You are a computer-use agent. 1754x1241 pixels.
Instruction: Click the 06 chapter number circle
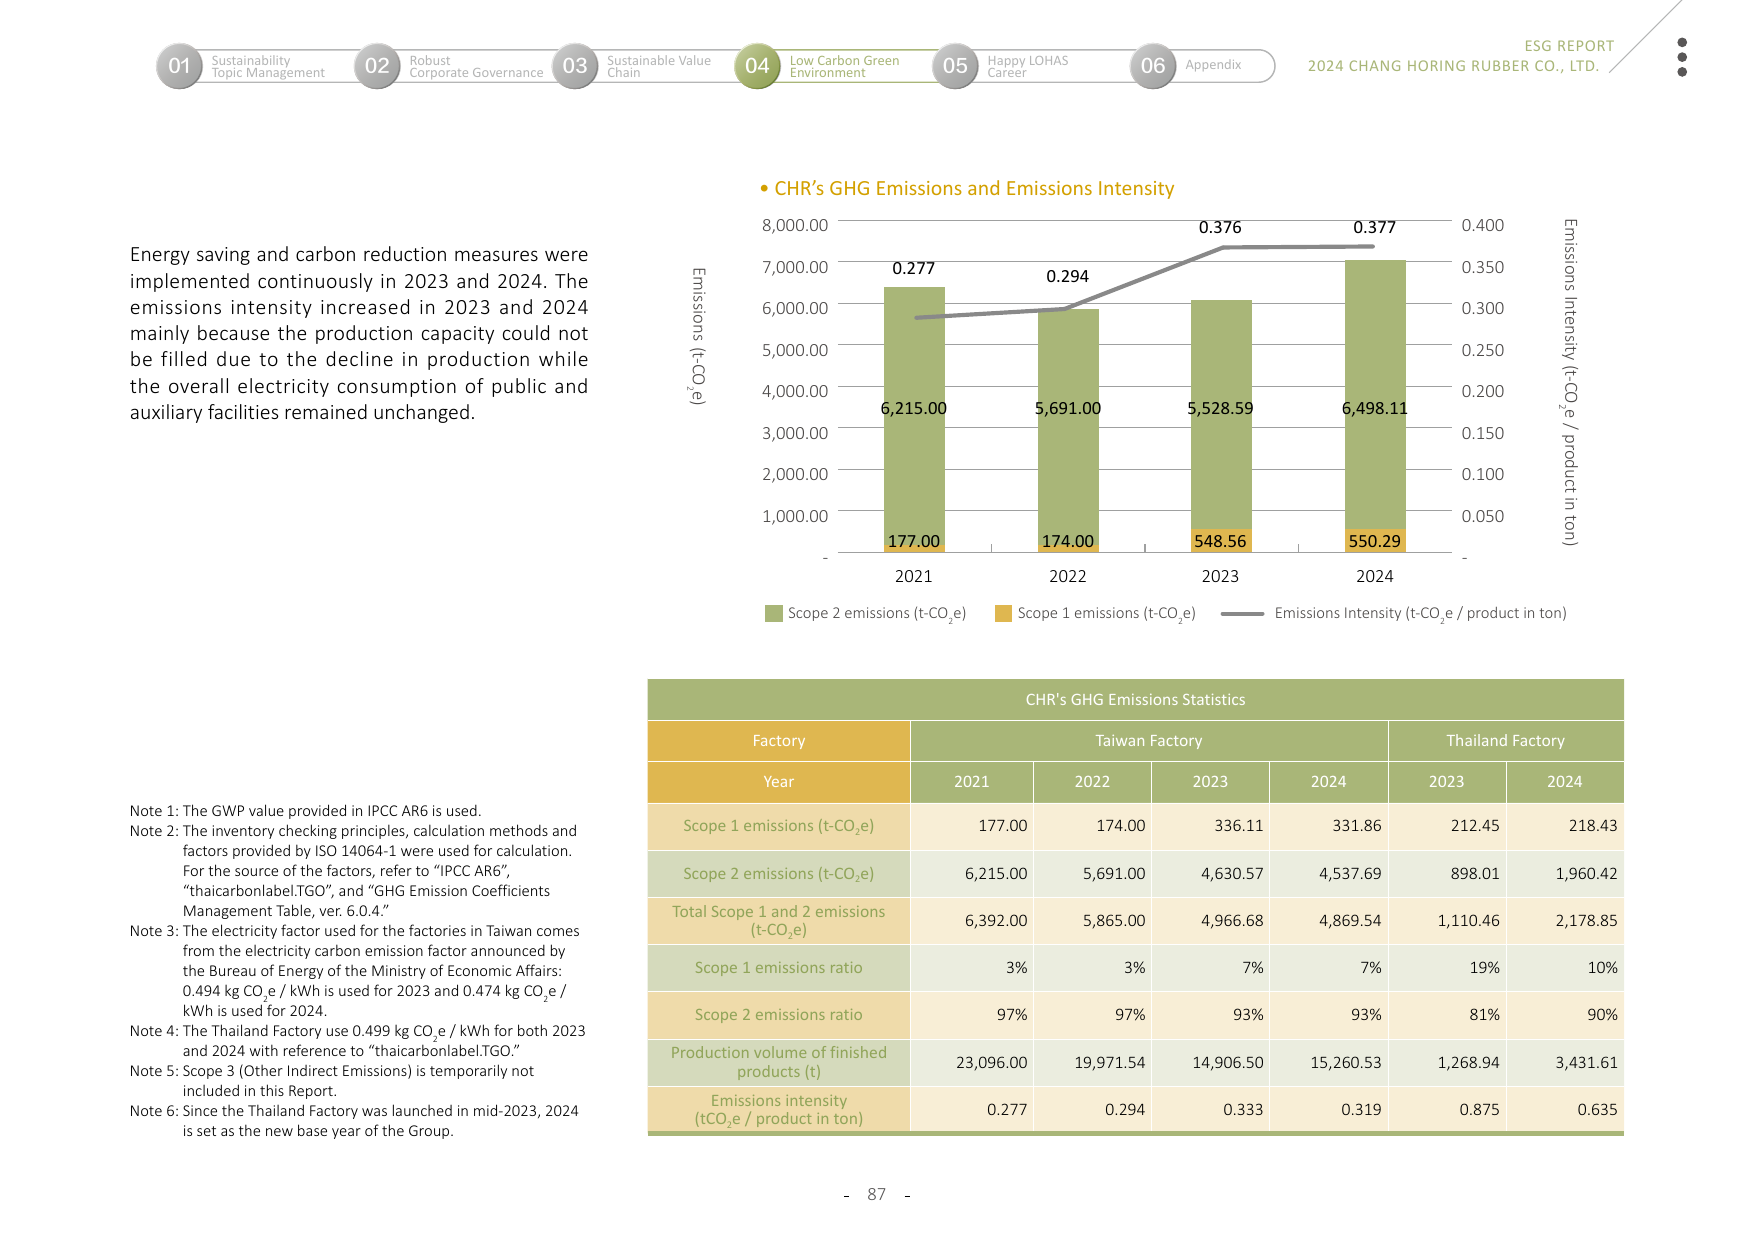tap(1153, 66)
